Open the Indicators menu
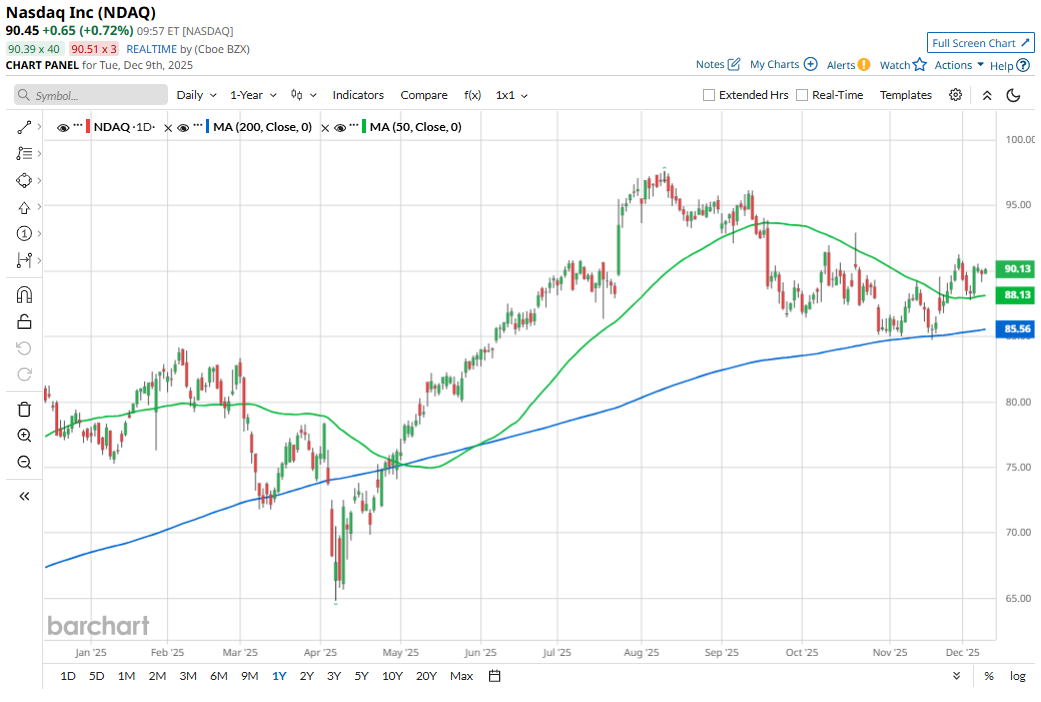 click(358, 95)
